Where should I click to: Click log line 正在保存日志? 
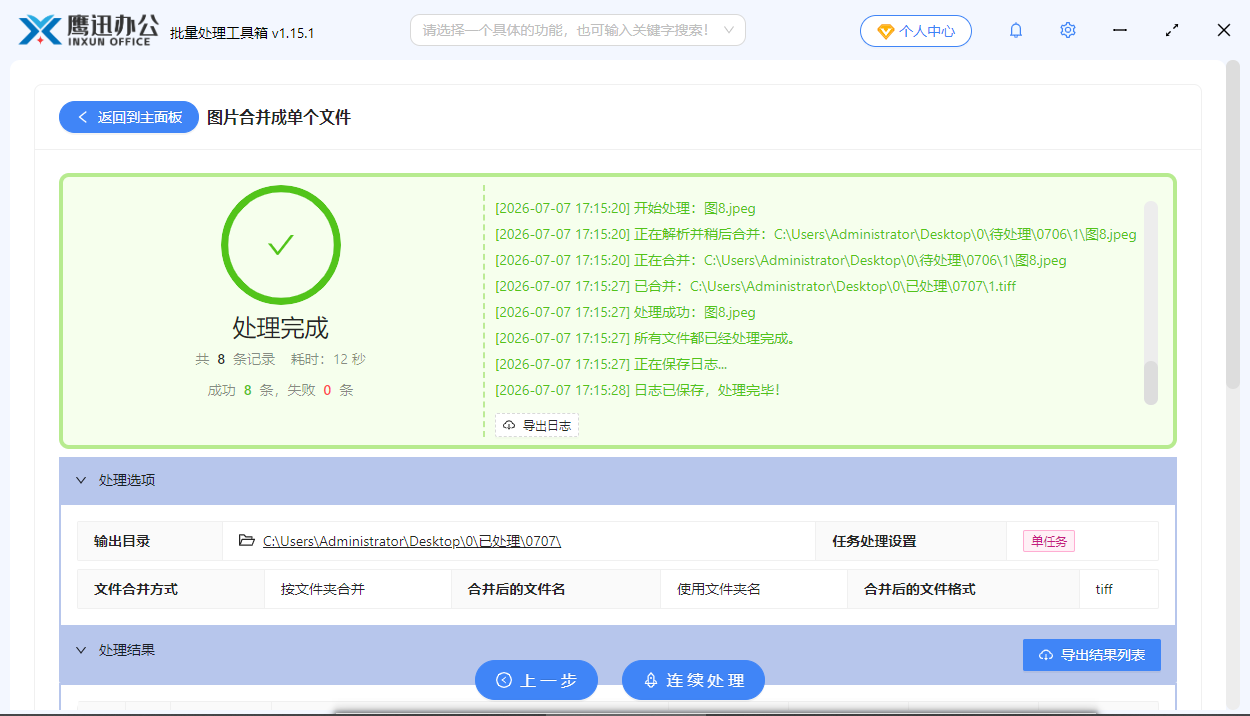click(611, 364)
